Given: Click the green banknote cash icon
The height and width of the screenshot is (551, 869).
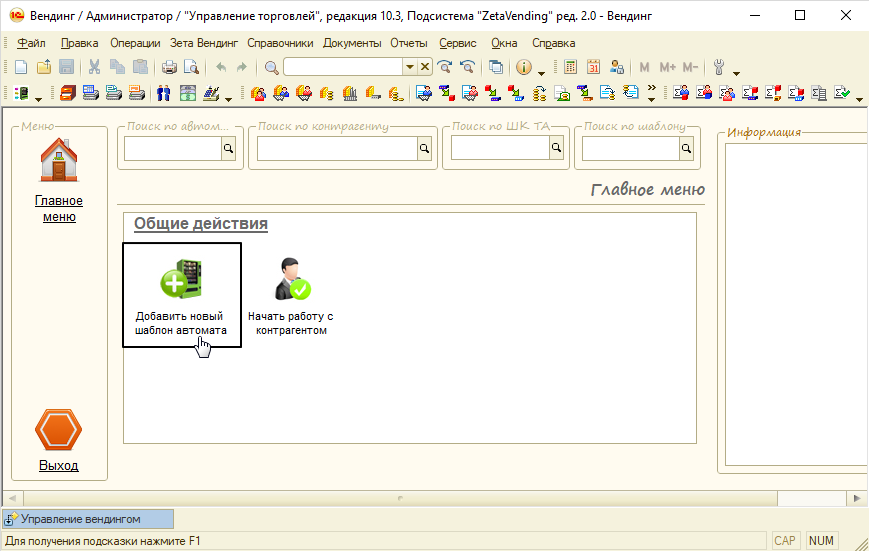Looking at the screenshot, I should 188,93.
